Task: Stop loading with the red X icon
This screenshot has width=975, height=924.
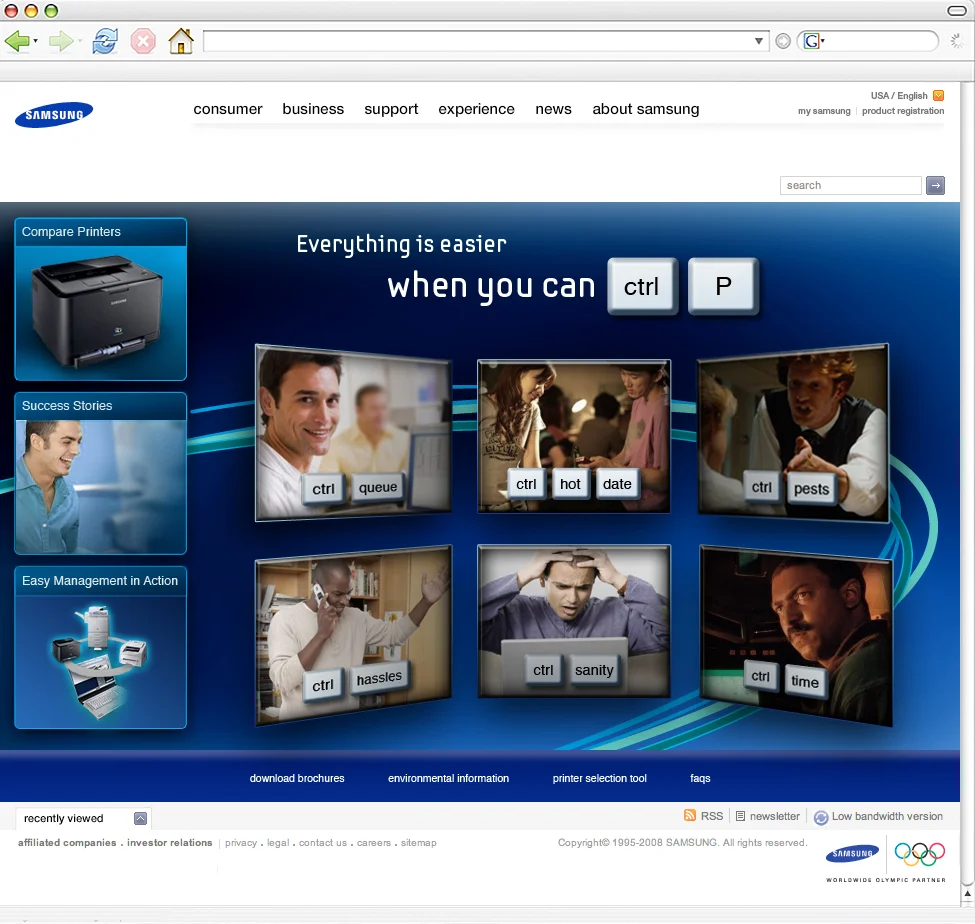Action: coord(143,42)
